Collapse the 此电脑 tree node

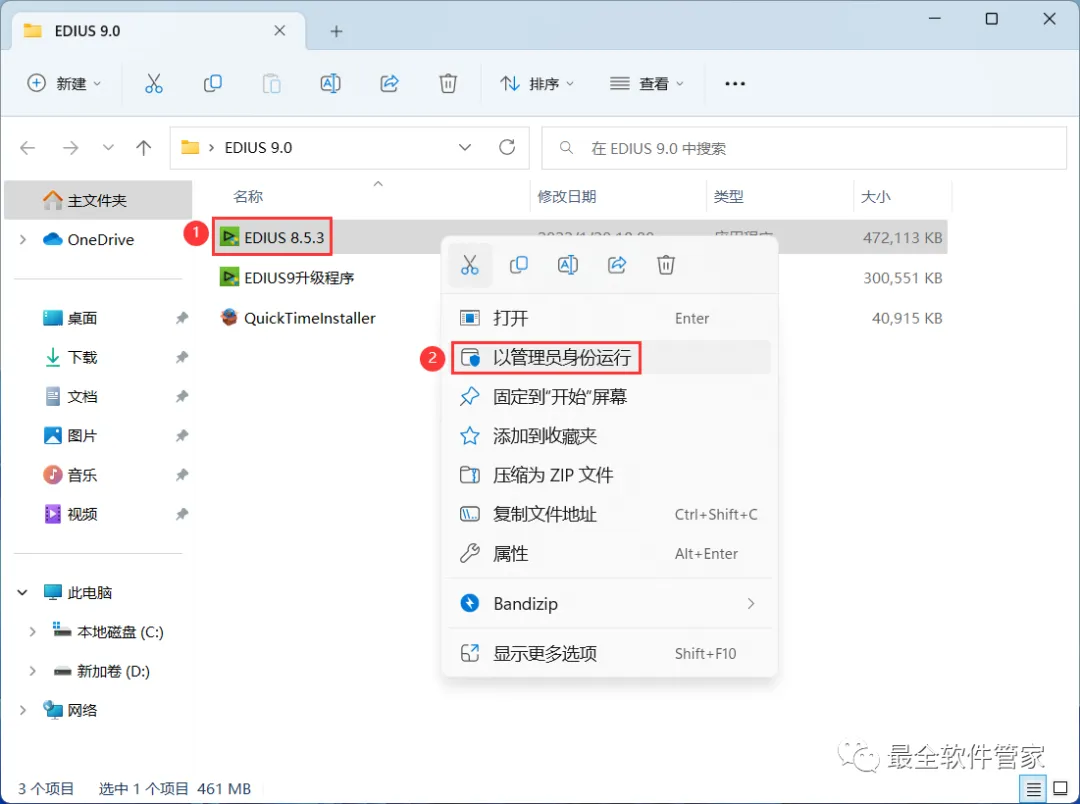(23, 592)
